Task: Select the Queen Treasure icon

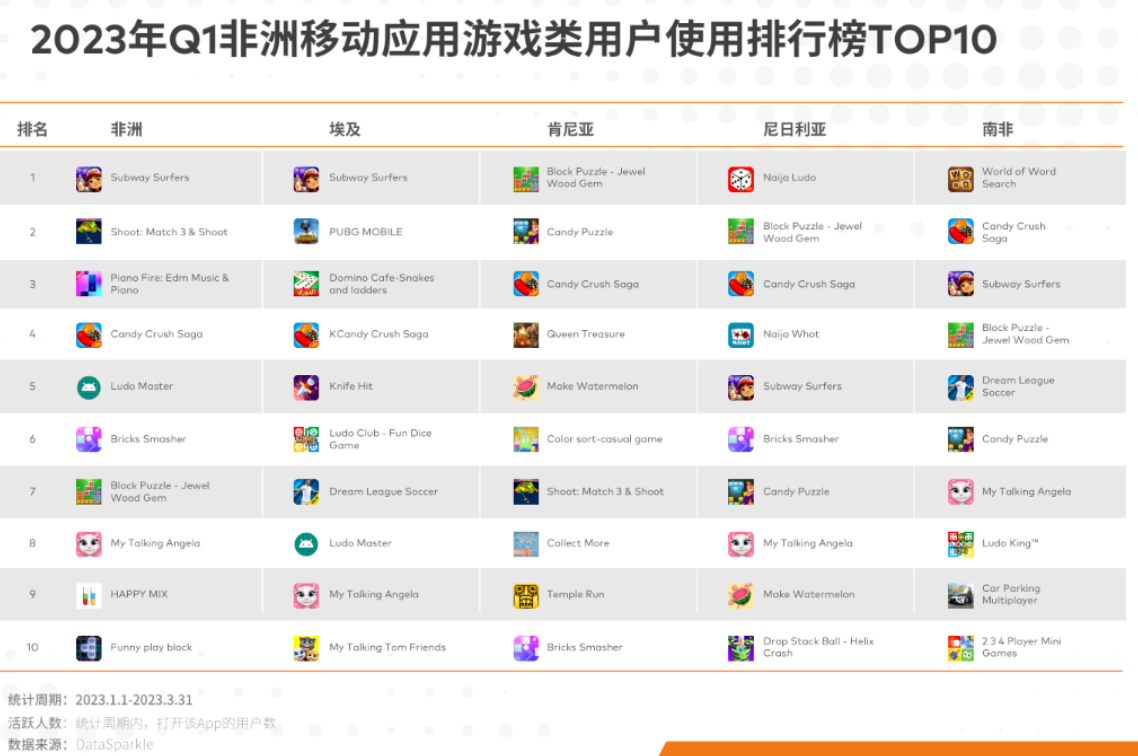Action: pyautogui.click(x=526, y=335)
